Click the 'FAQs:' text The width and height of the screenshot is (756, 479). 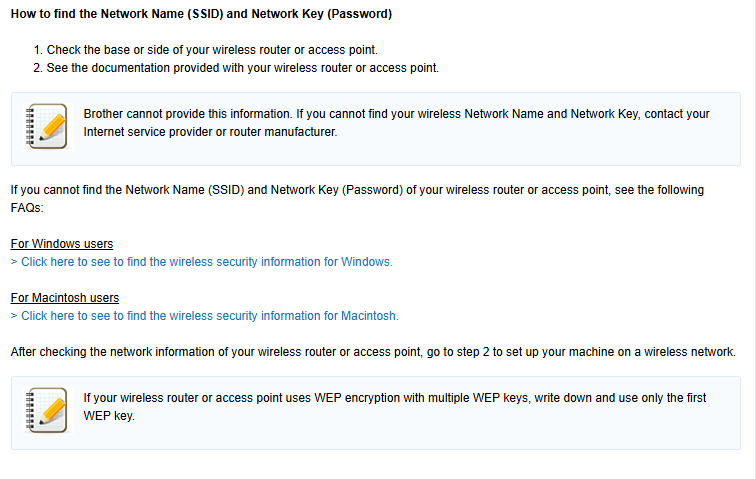27,208
